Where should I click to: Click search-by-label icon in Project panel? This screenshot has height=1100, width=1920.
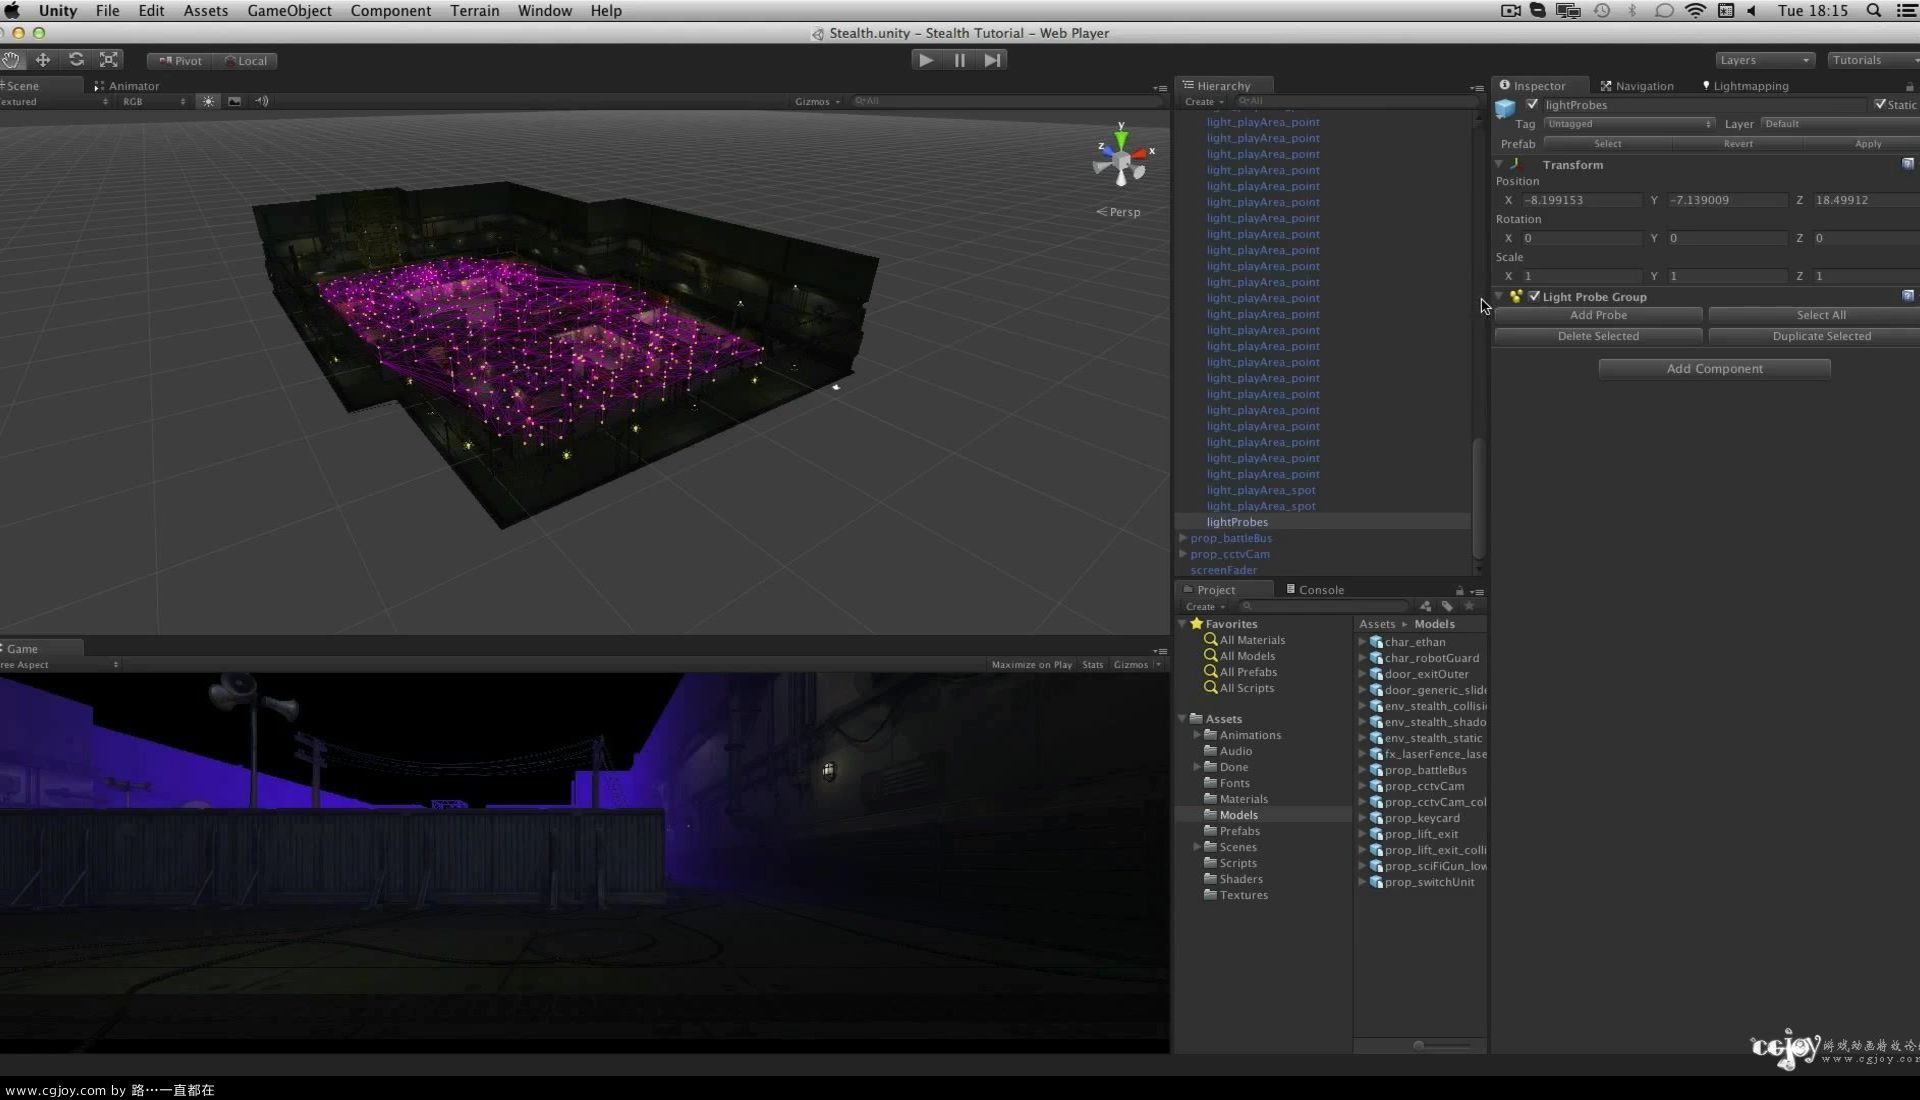point(1447,606)
